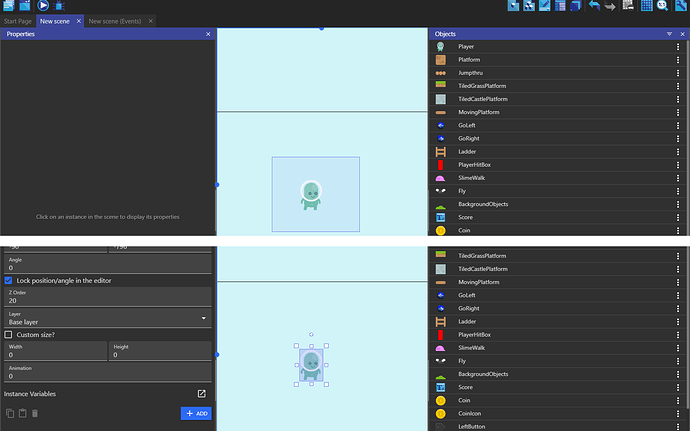
Task: Click the Instance Variables heading
Action: 30,394
